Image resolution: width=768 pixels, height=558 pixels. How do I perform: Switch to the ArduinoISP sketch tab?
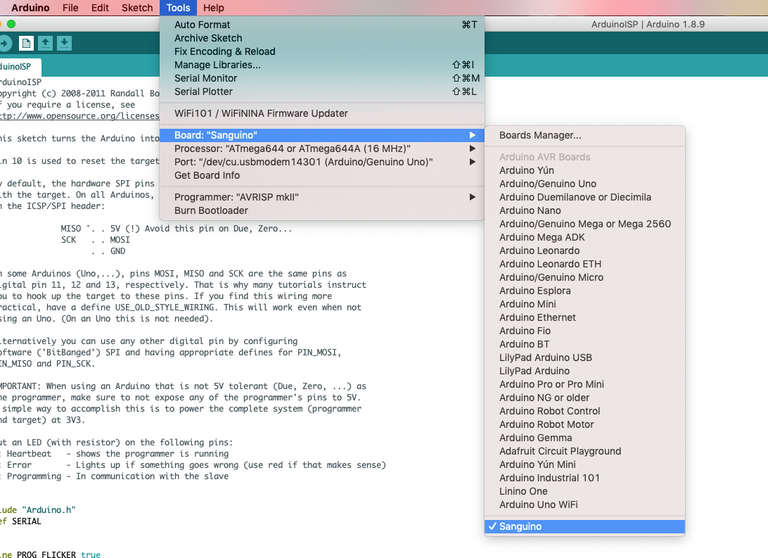click(20, 66)
